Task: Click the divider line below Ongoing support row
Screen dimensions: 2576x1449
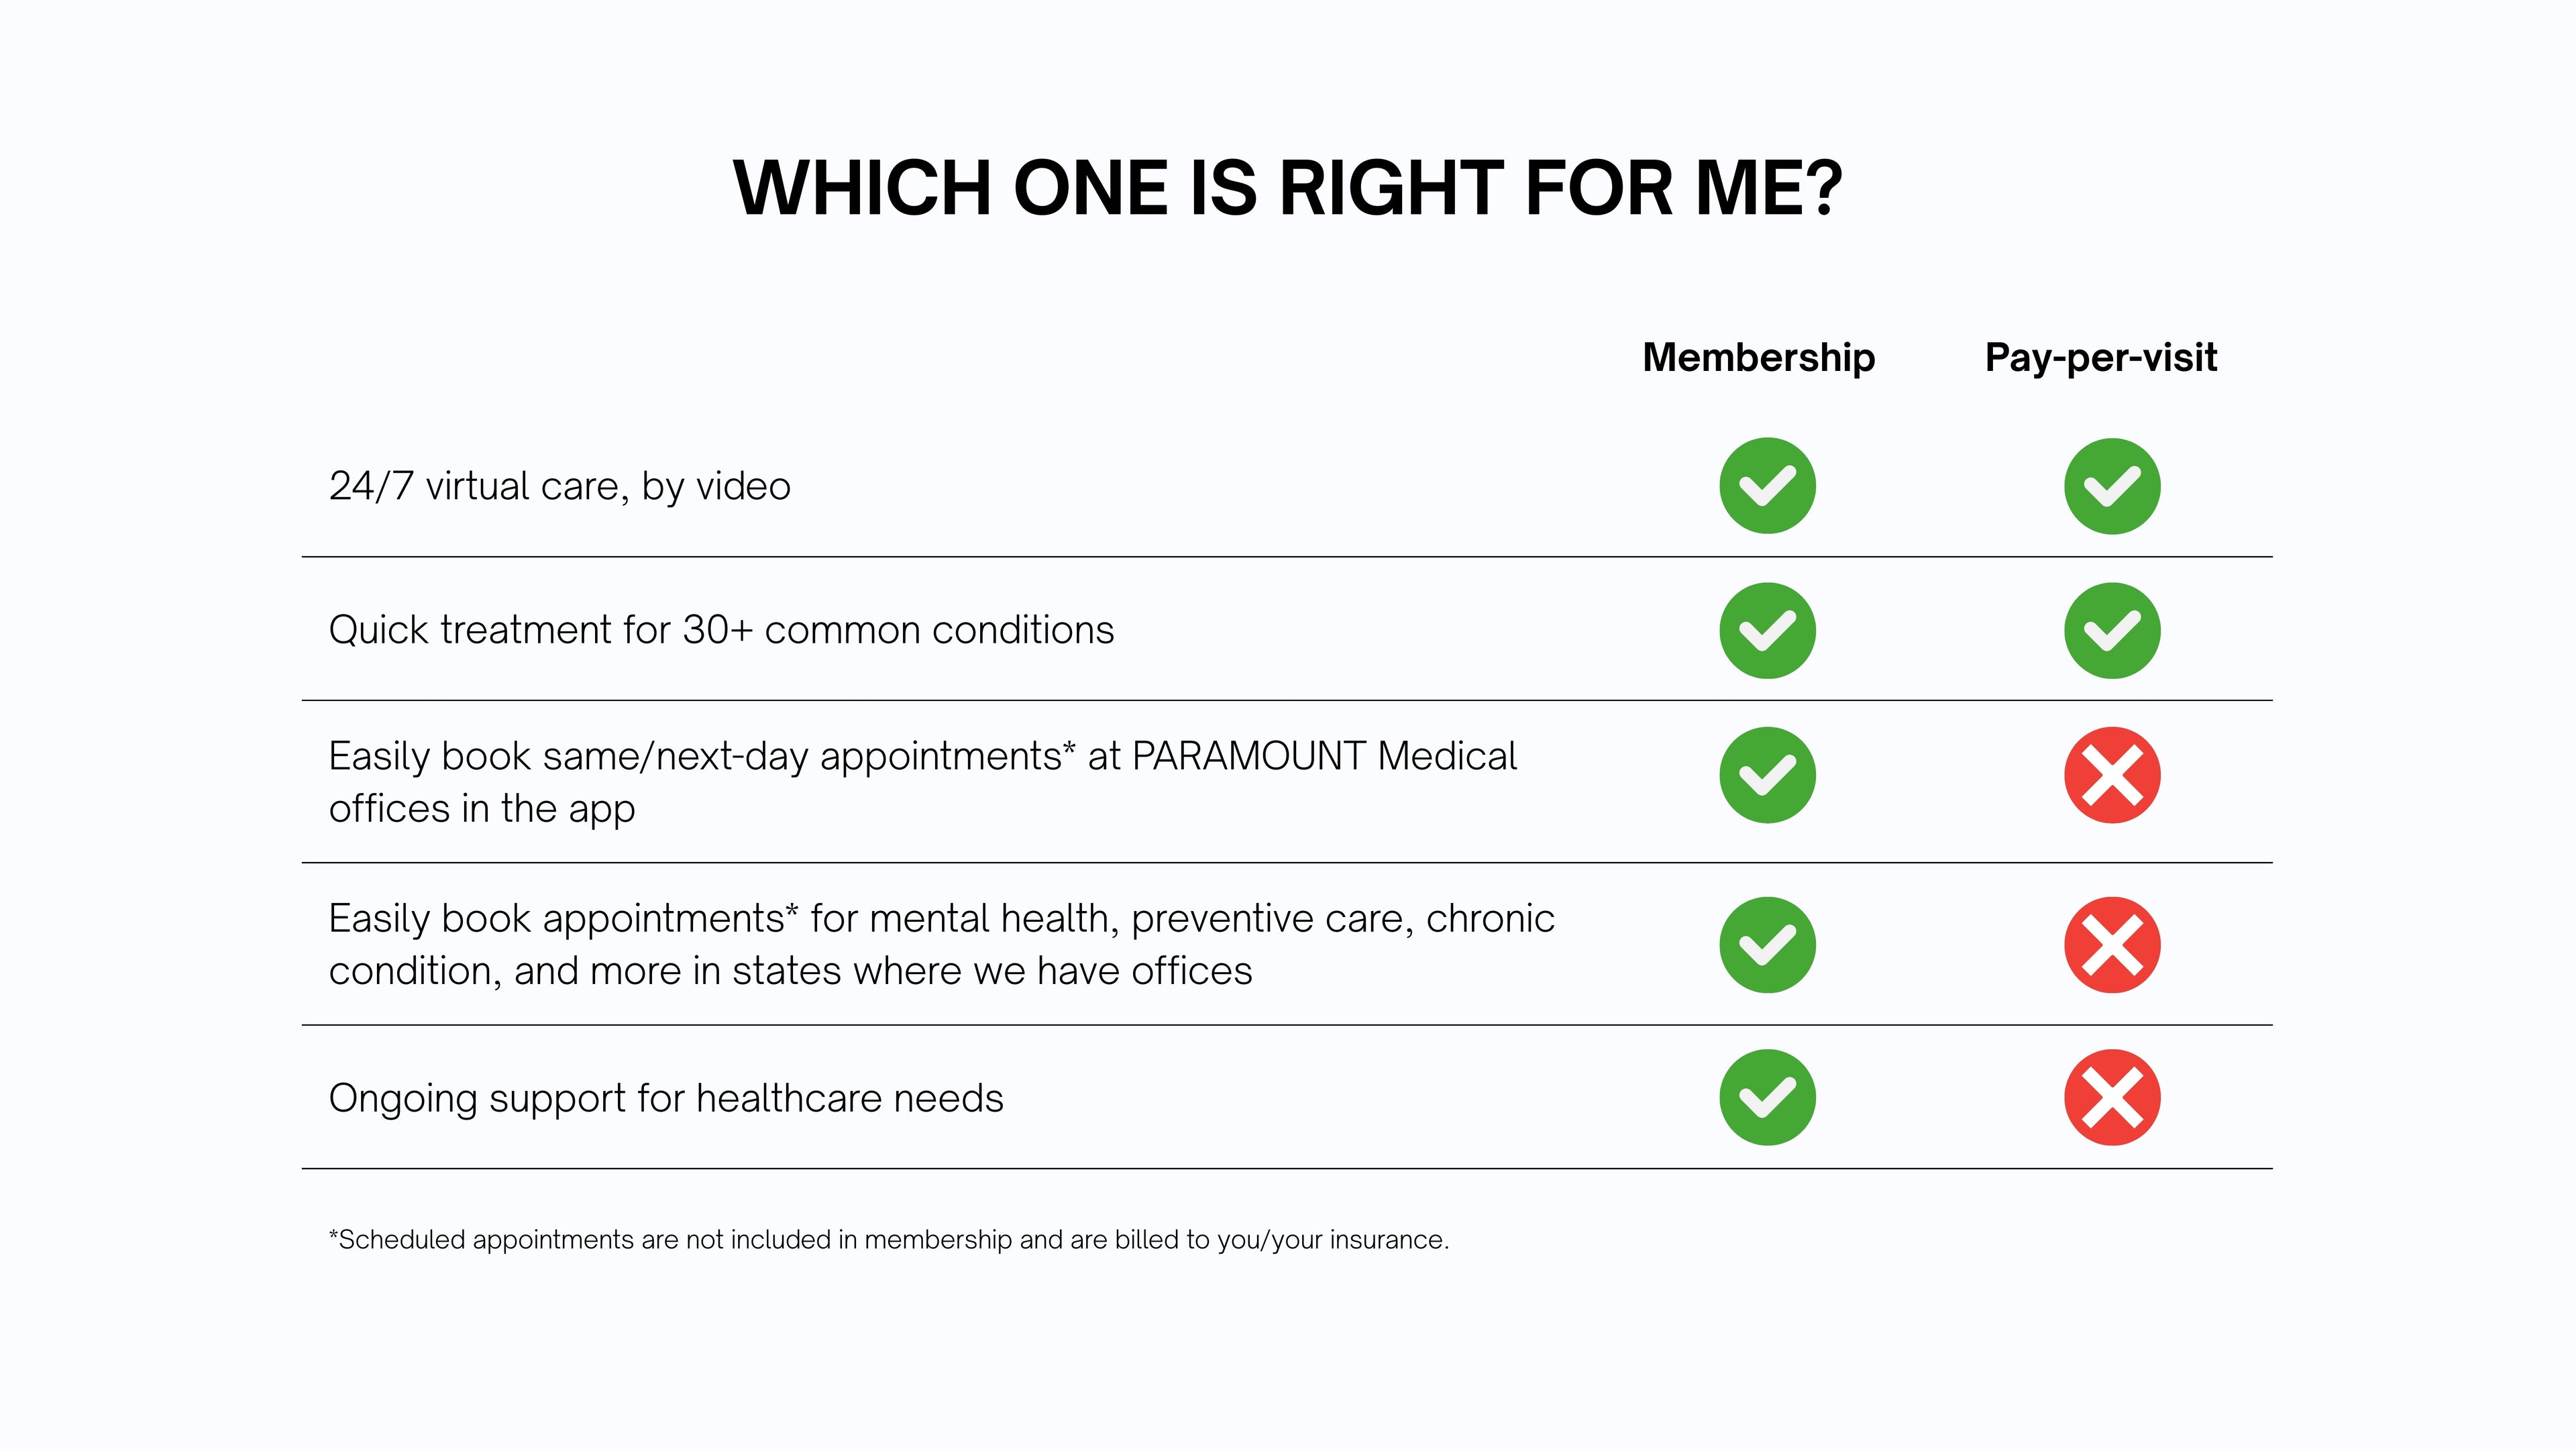Action: point(1287,1168)
